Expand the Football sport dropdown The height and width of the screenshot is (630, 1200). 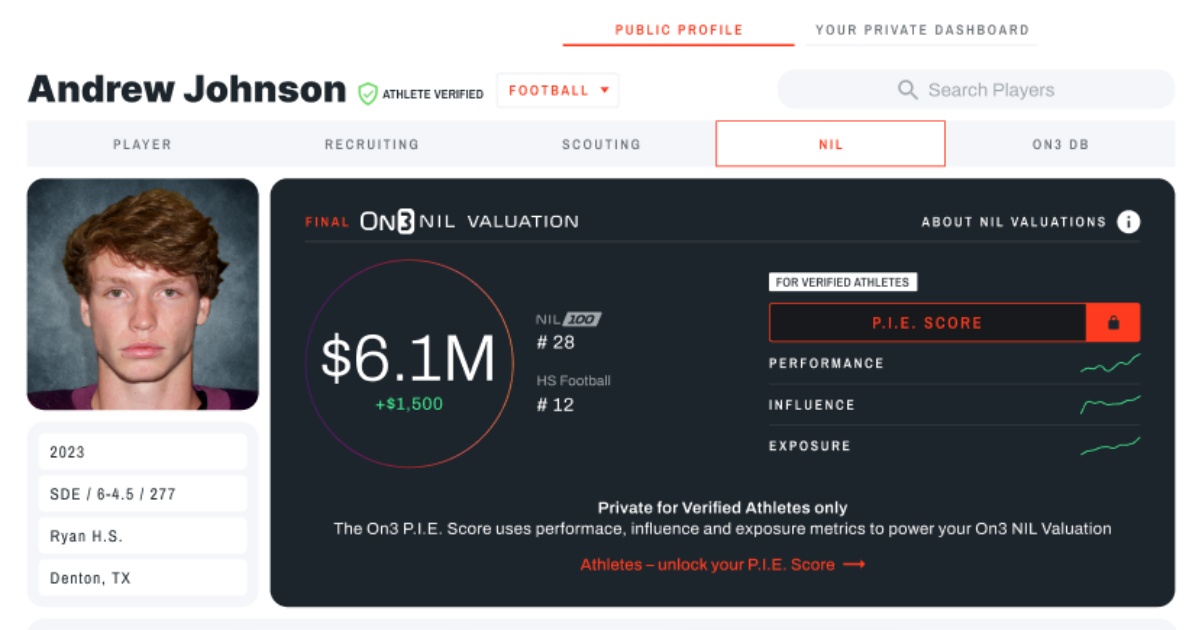(x=558, y=91)
